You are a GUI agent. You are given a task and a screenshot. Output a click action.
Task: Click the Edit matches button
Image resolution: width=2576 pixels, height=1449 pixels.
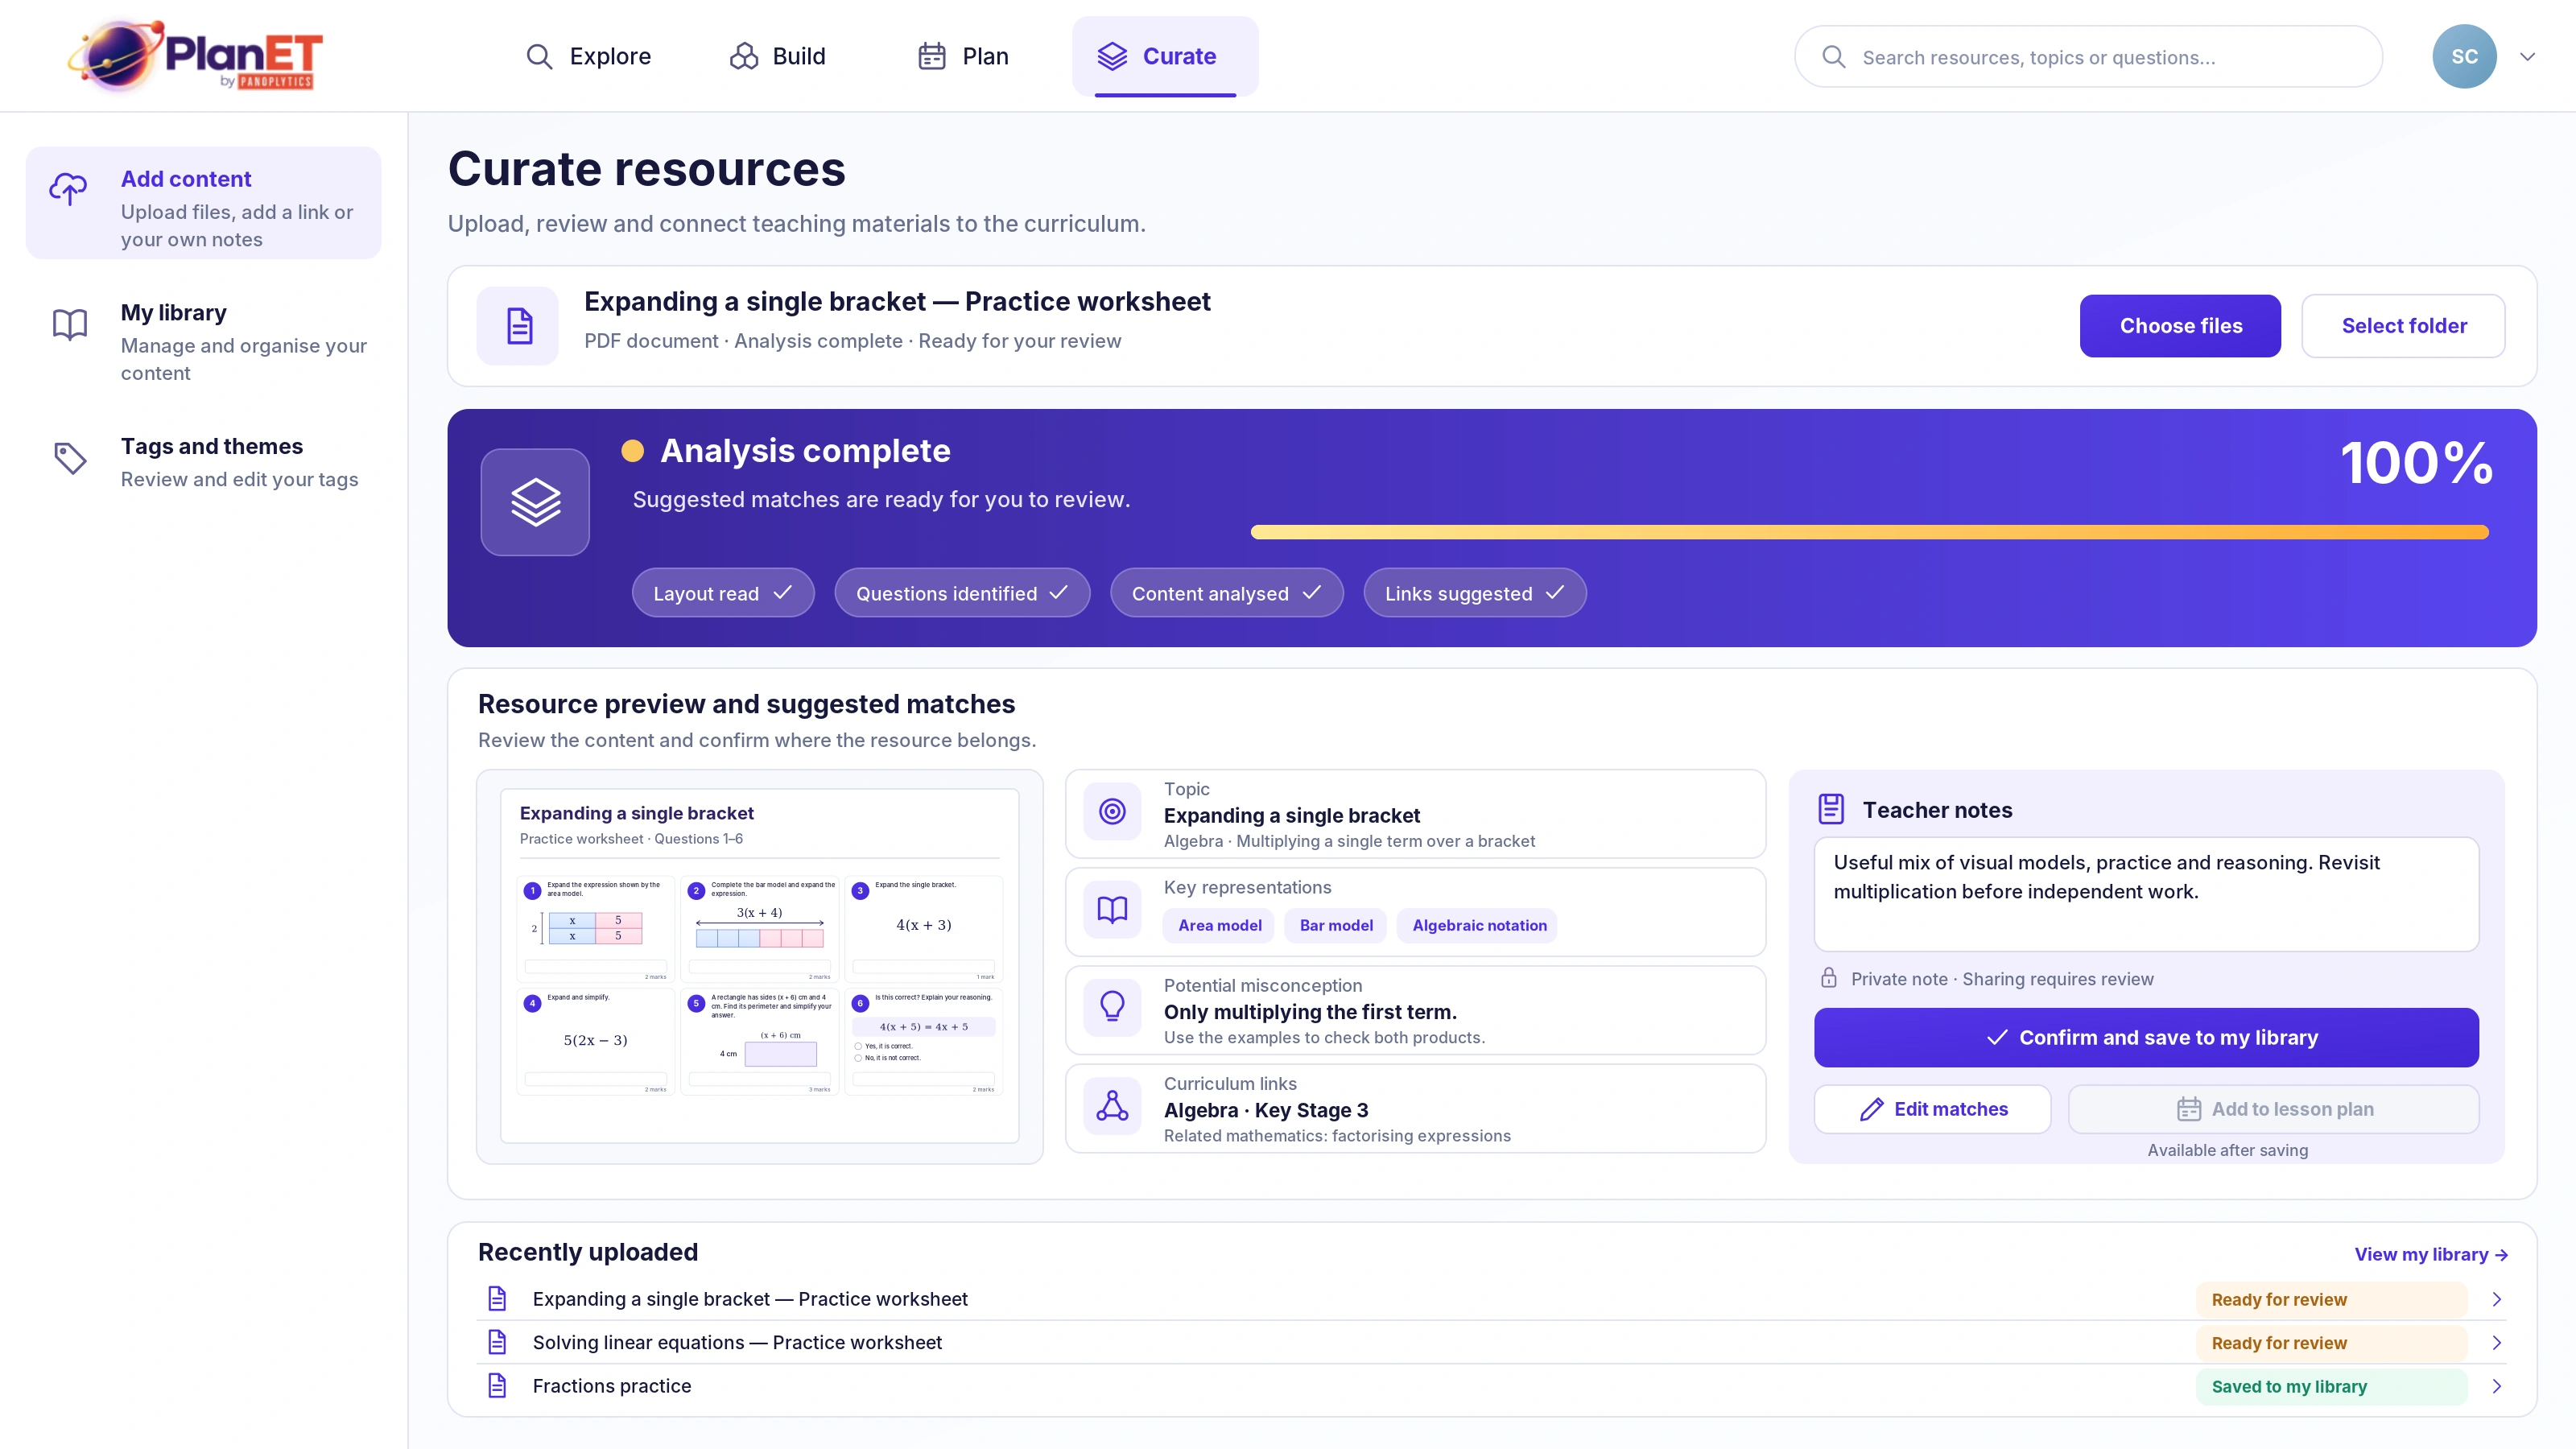pyautogui.click(x=1932, y=1109)
